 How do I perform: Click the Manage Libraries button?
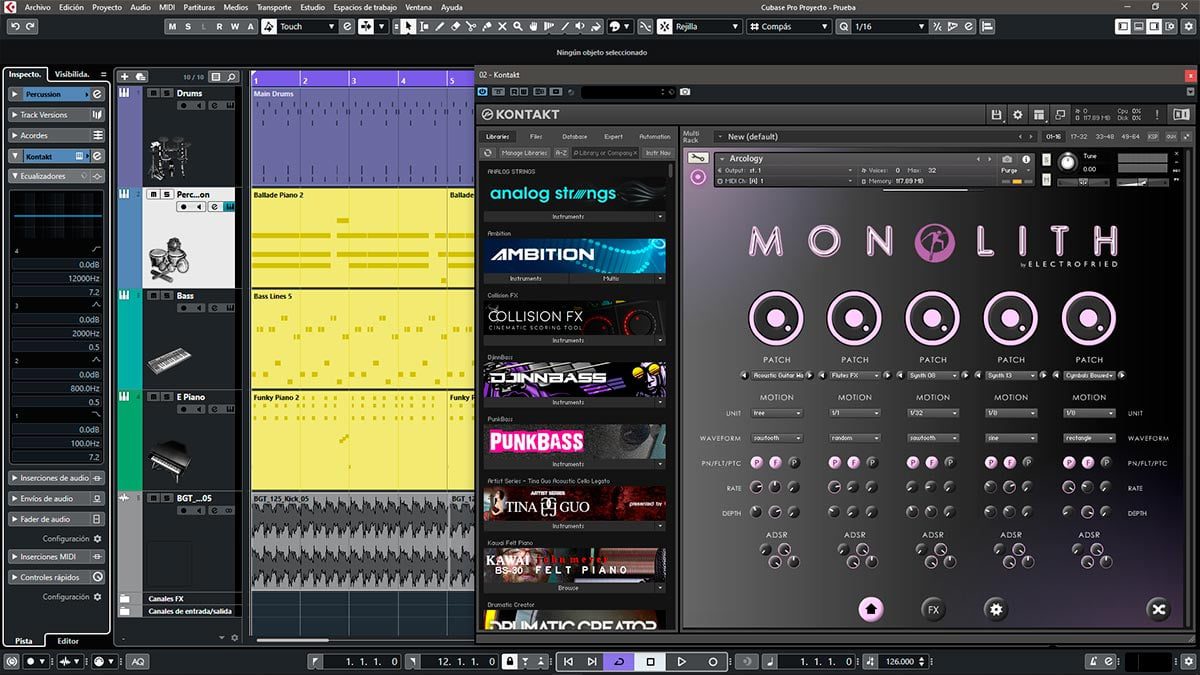(524, 153)
